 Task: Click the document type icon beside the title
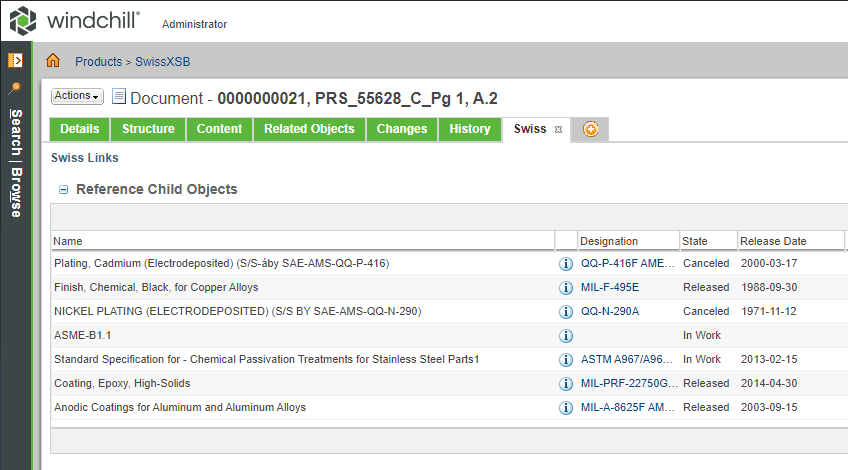(119, 96)
